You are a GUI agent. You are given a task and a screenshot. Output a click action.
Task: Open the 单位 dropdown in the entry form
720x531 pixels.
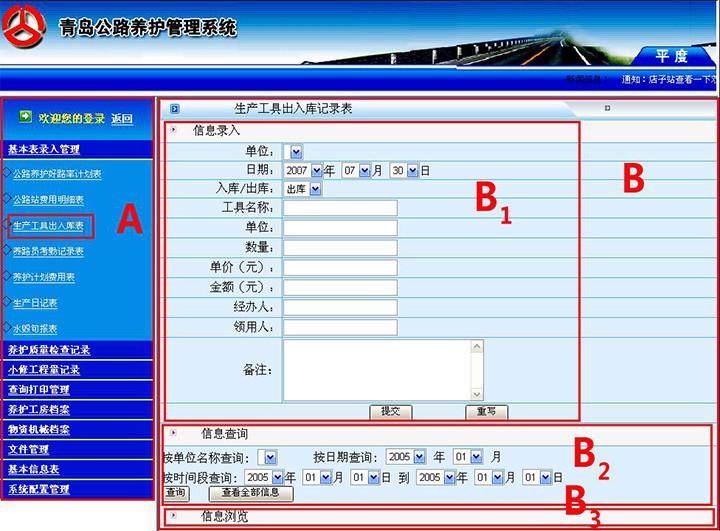293,152
